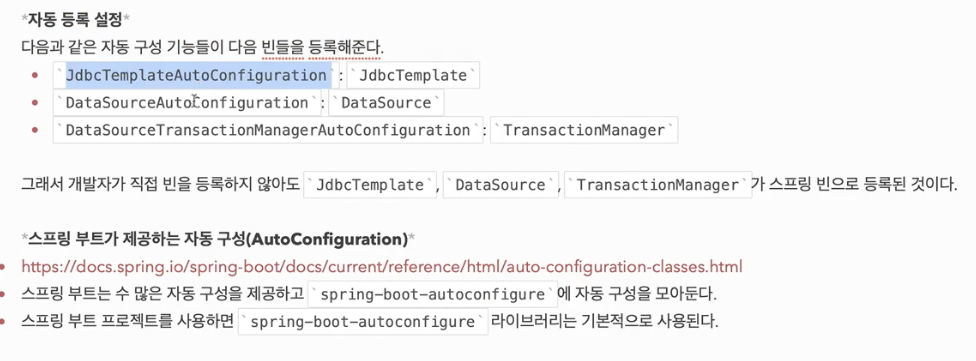The width and height of the screenshot is (976, 361).
Task: Click the text 스프링 빈으로 등록된 것이다
Action: [x=863, y=185]
